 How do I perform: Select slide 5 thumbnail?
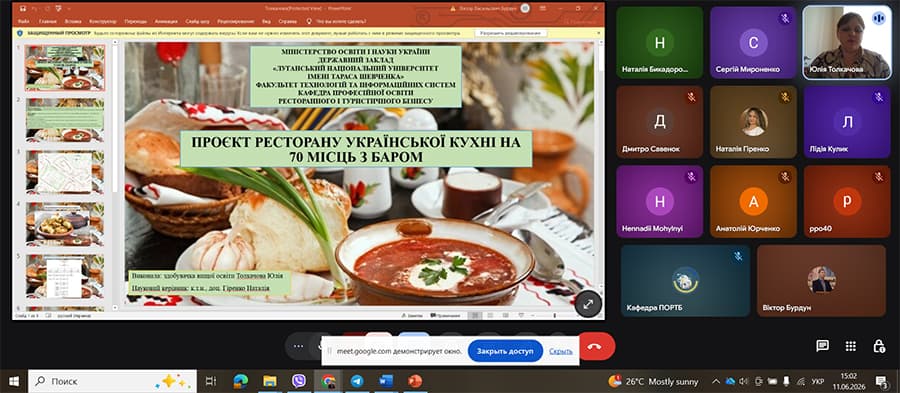(65, 276)
